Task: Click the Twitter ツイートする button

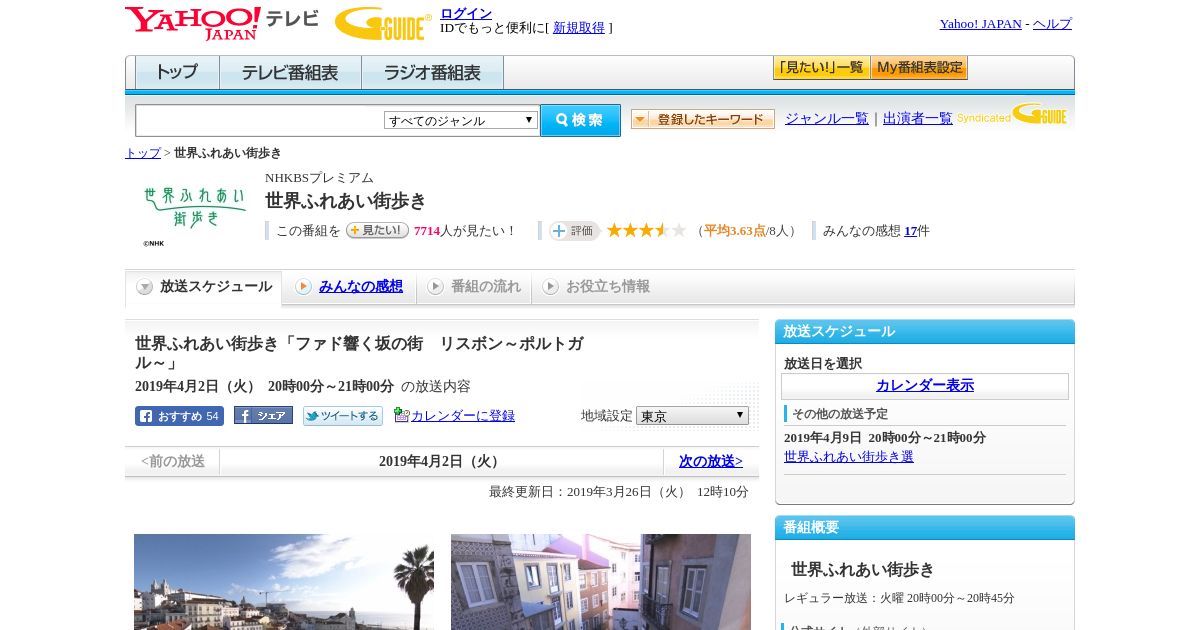Action: pyautogui.click(x=343, y=416)
